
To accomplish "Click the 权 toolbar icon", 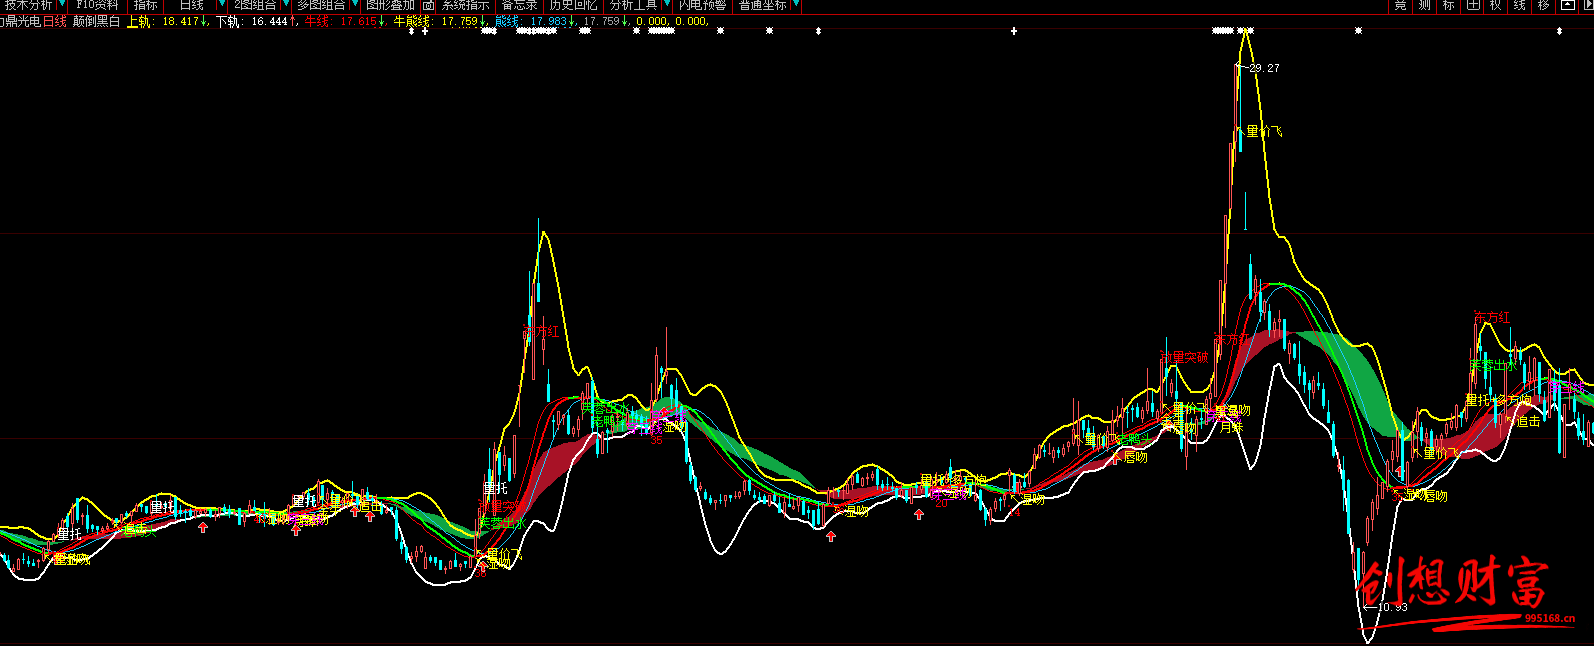I will click(x=1496, y=5).
